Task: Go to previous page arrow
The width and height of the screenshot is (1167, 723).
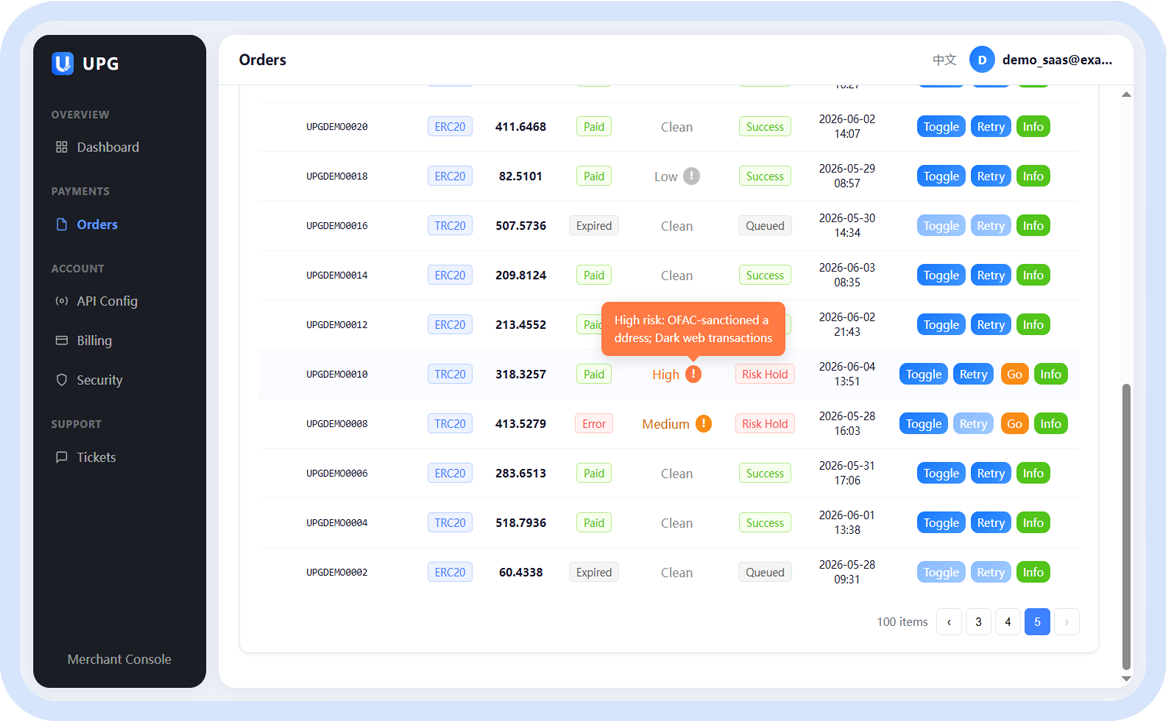Action: click(949, 622)
